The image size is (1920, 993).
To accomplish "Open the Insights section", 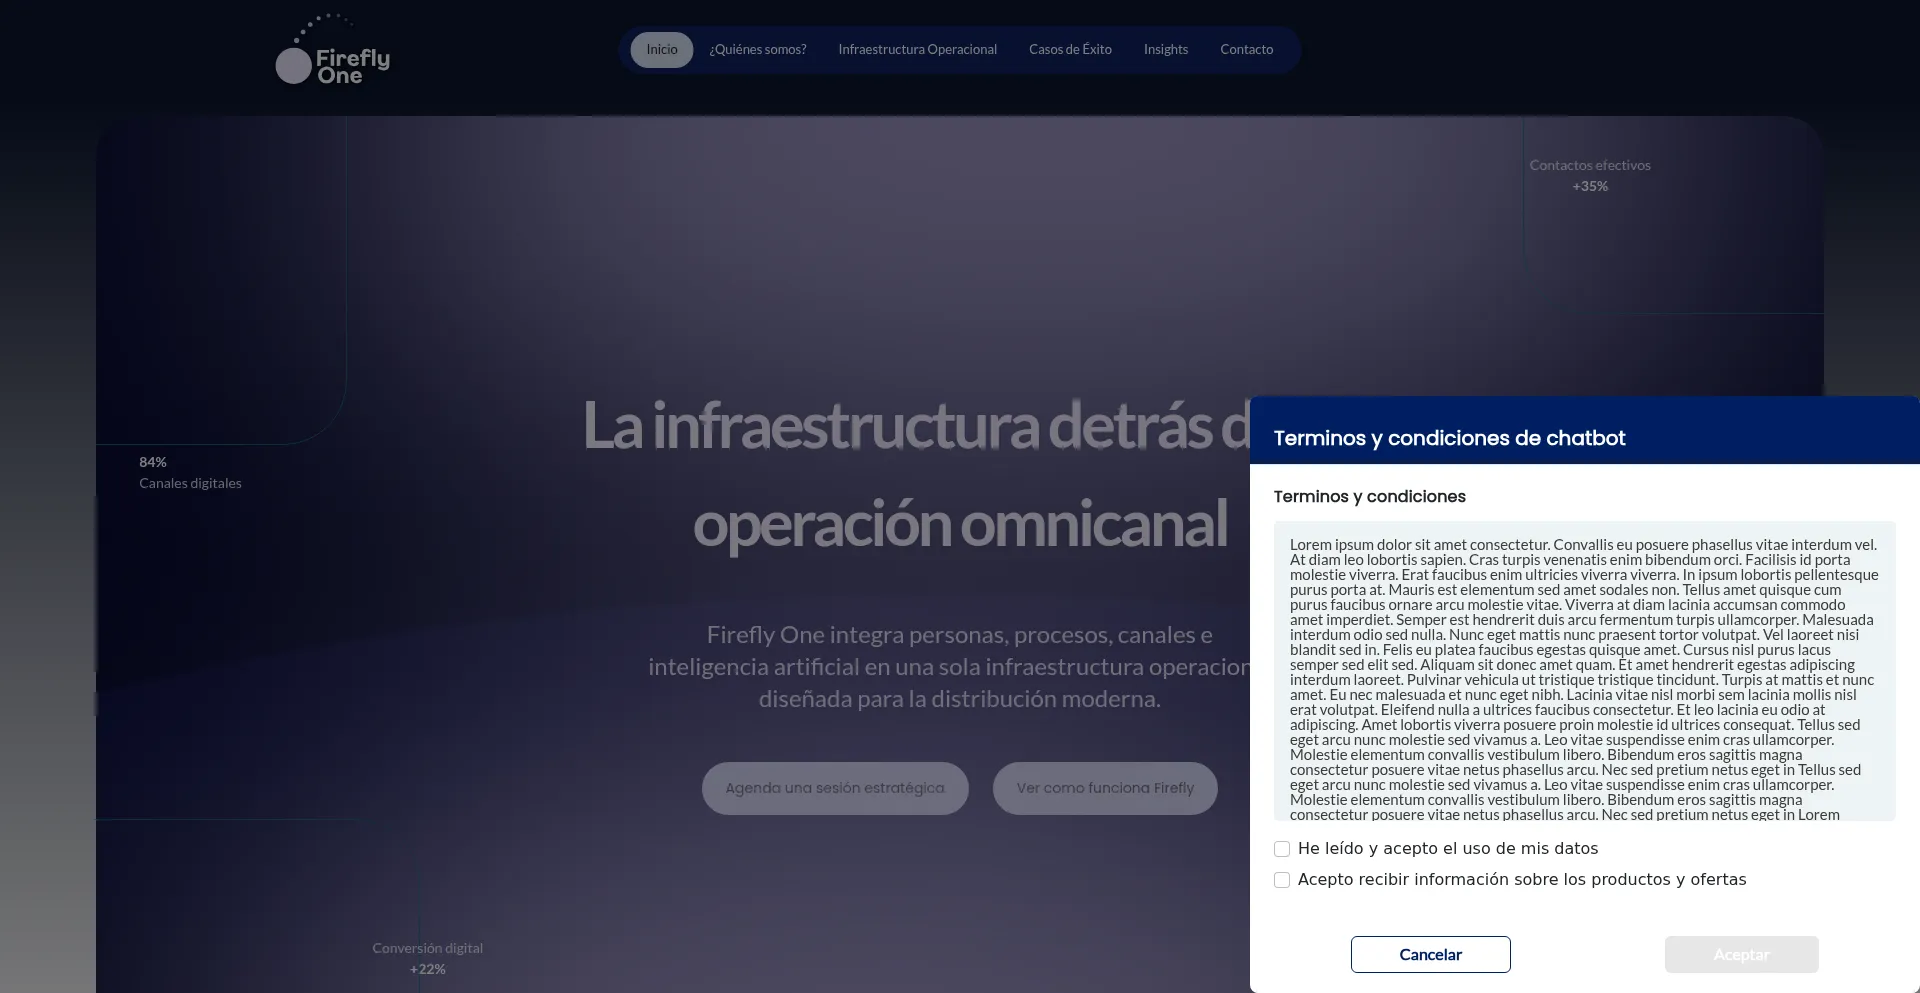I will (x=1166, y=50).
